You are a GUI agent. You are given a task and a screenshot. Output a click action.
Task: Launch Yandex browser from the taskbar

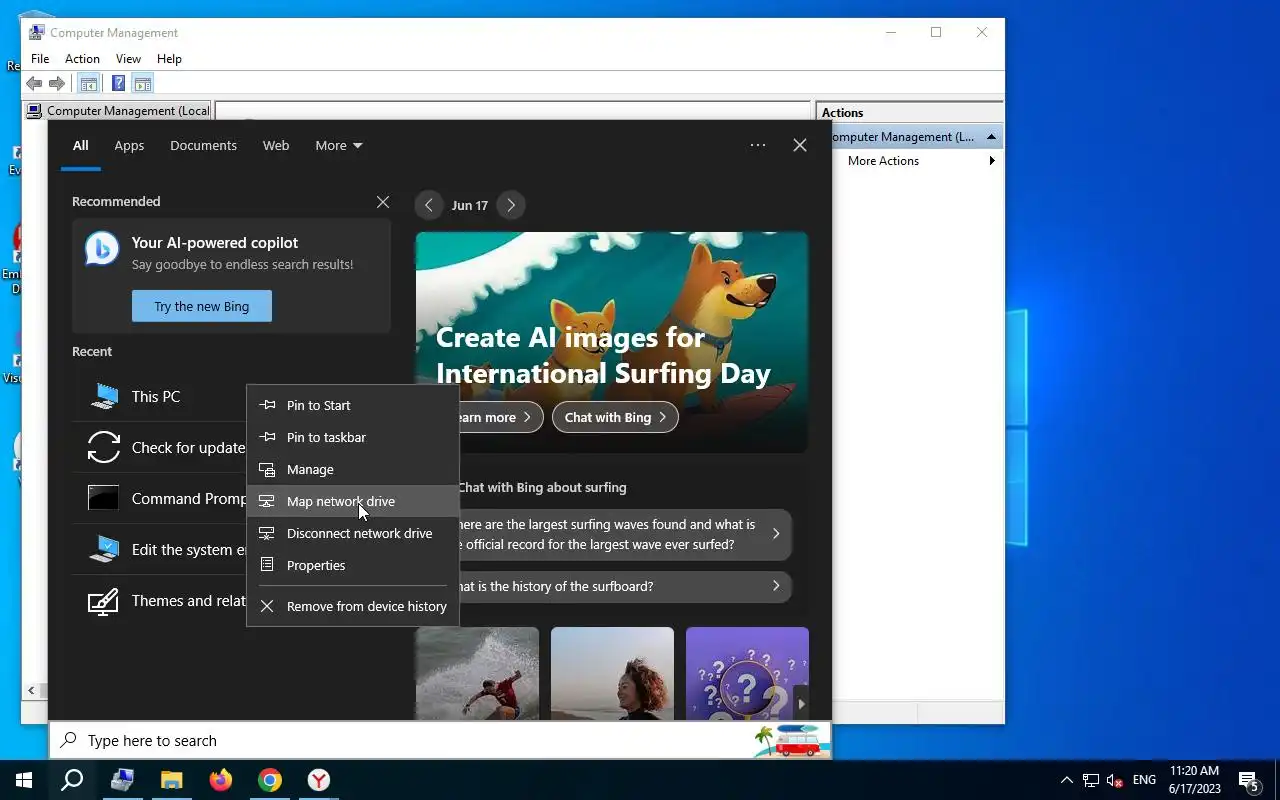tap(318, 780)
